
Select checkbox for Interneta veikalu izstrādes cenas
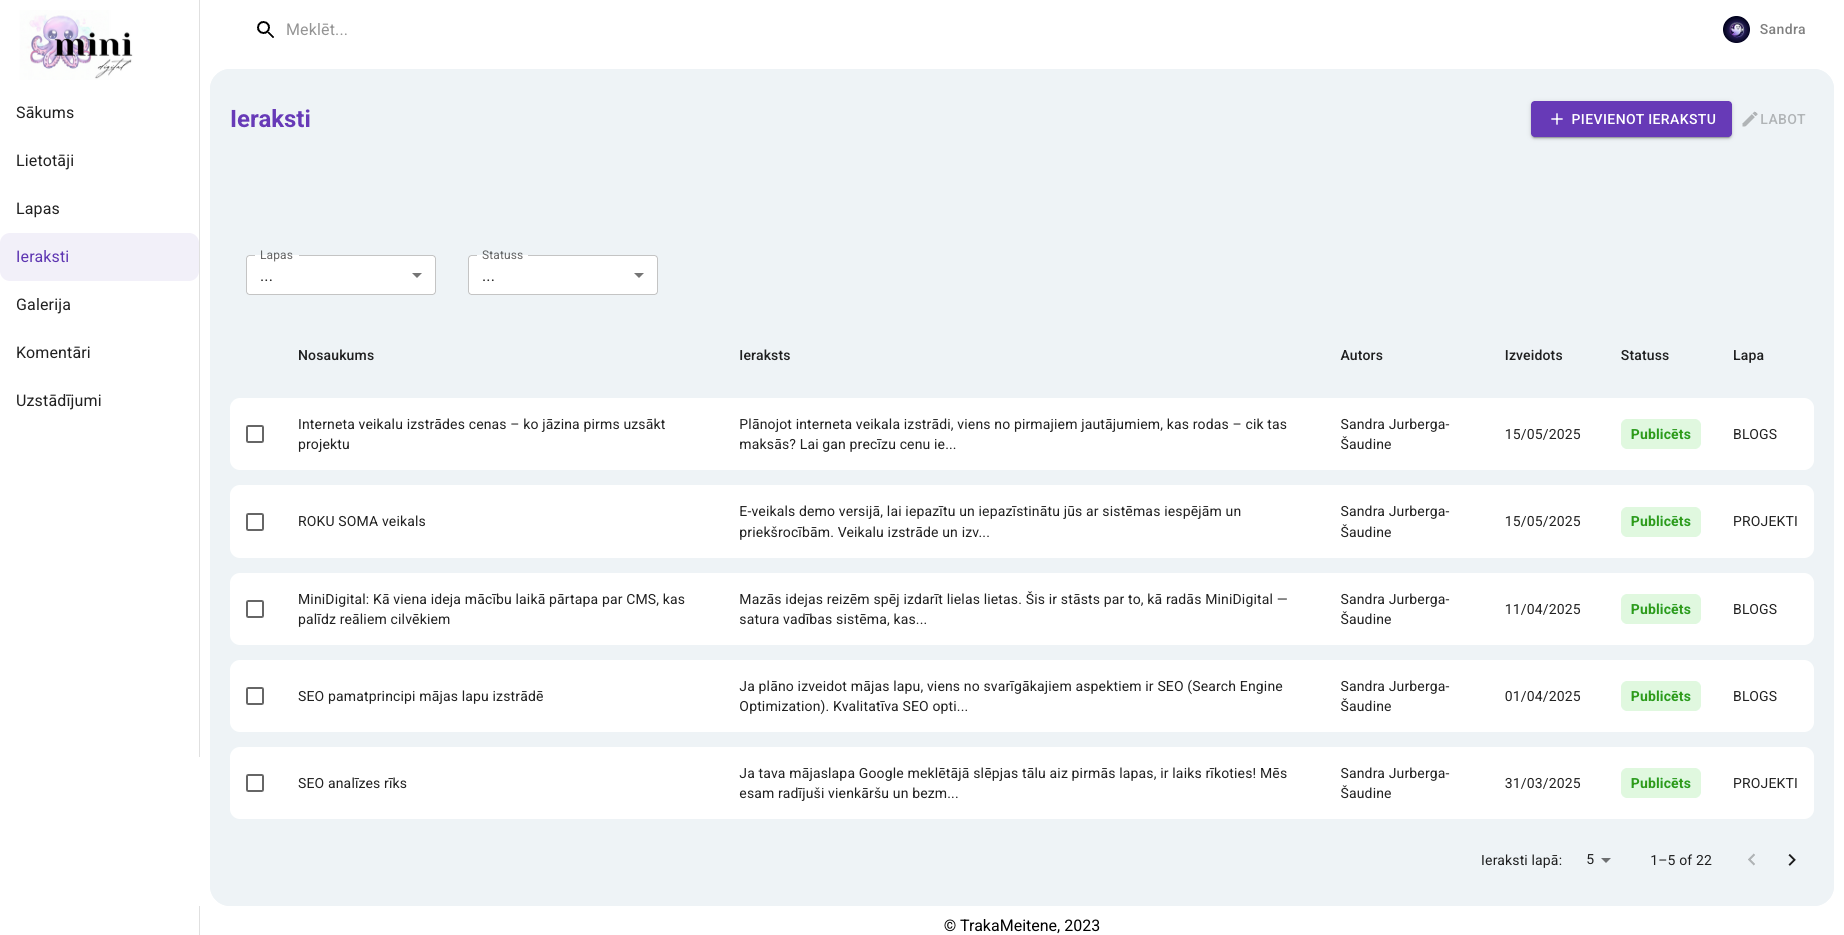[x=255, y=434]
